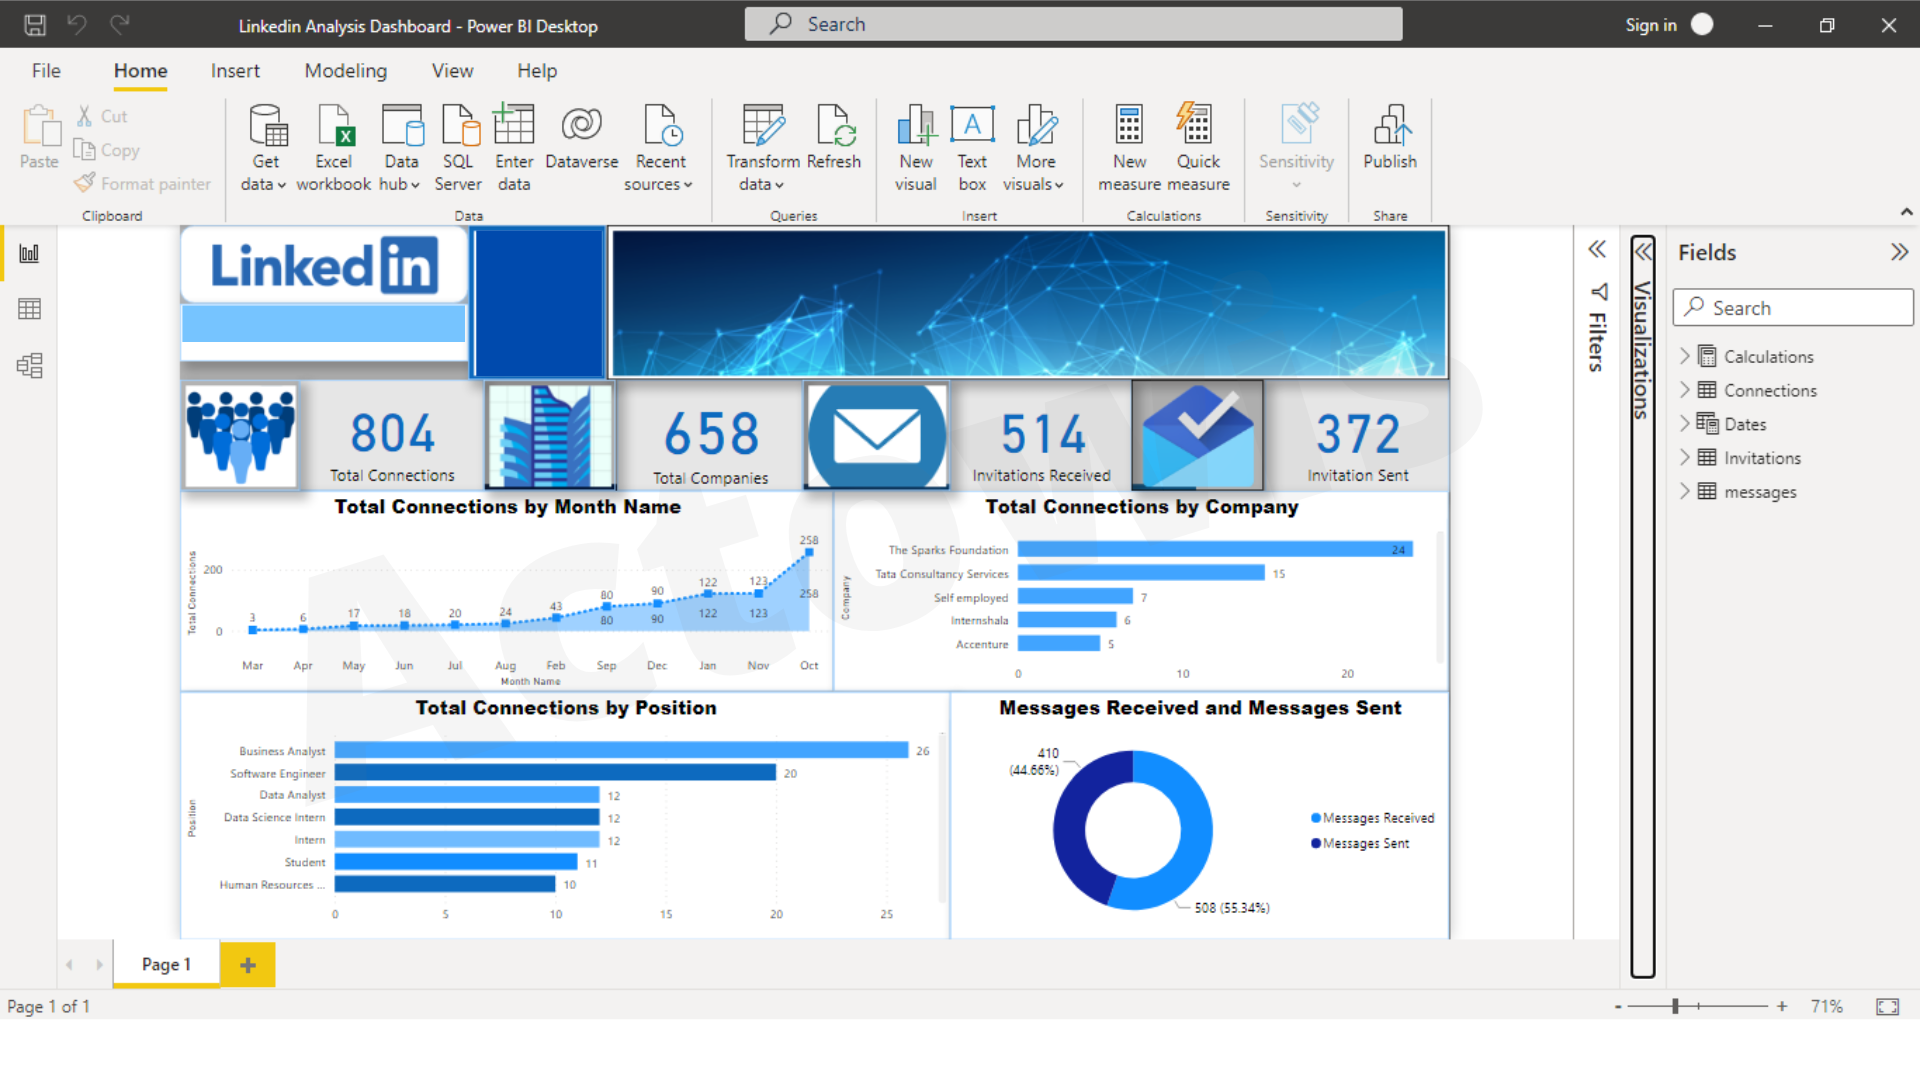Insert a Text box
1920x1080 pixels.
(x=972, y=148)
